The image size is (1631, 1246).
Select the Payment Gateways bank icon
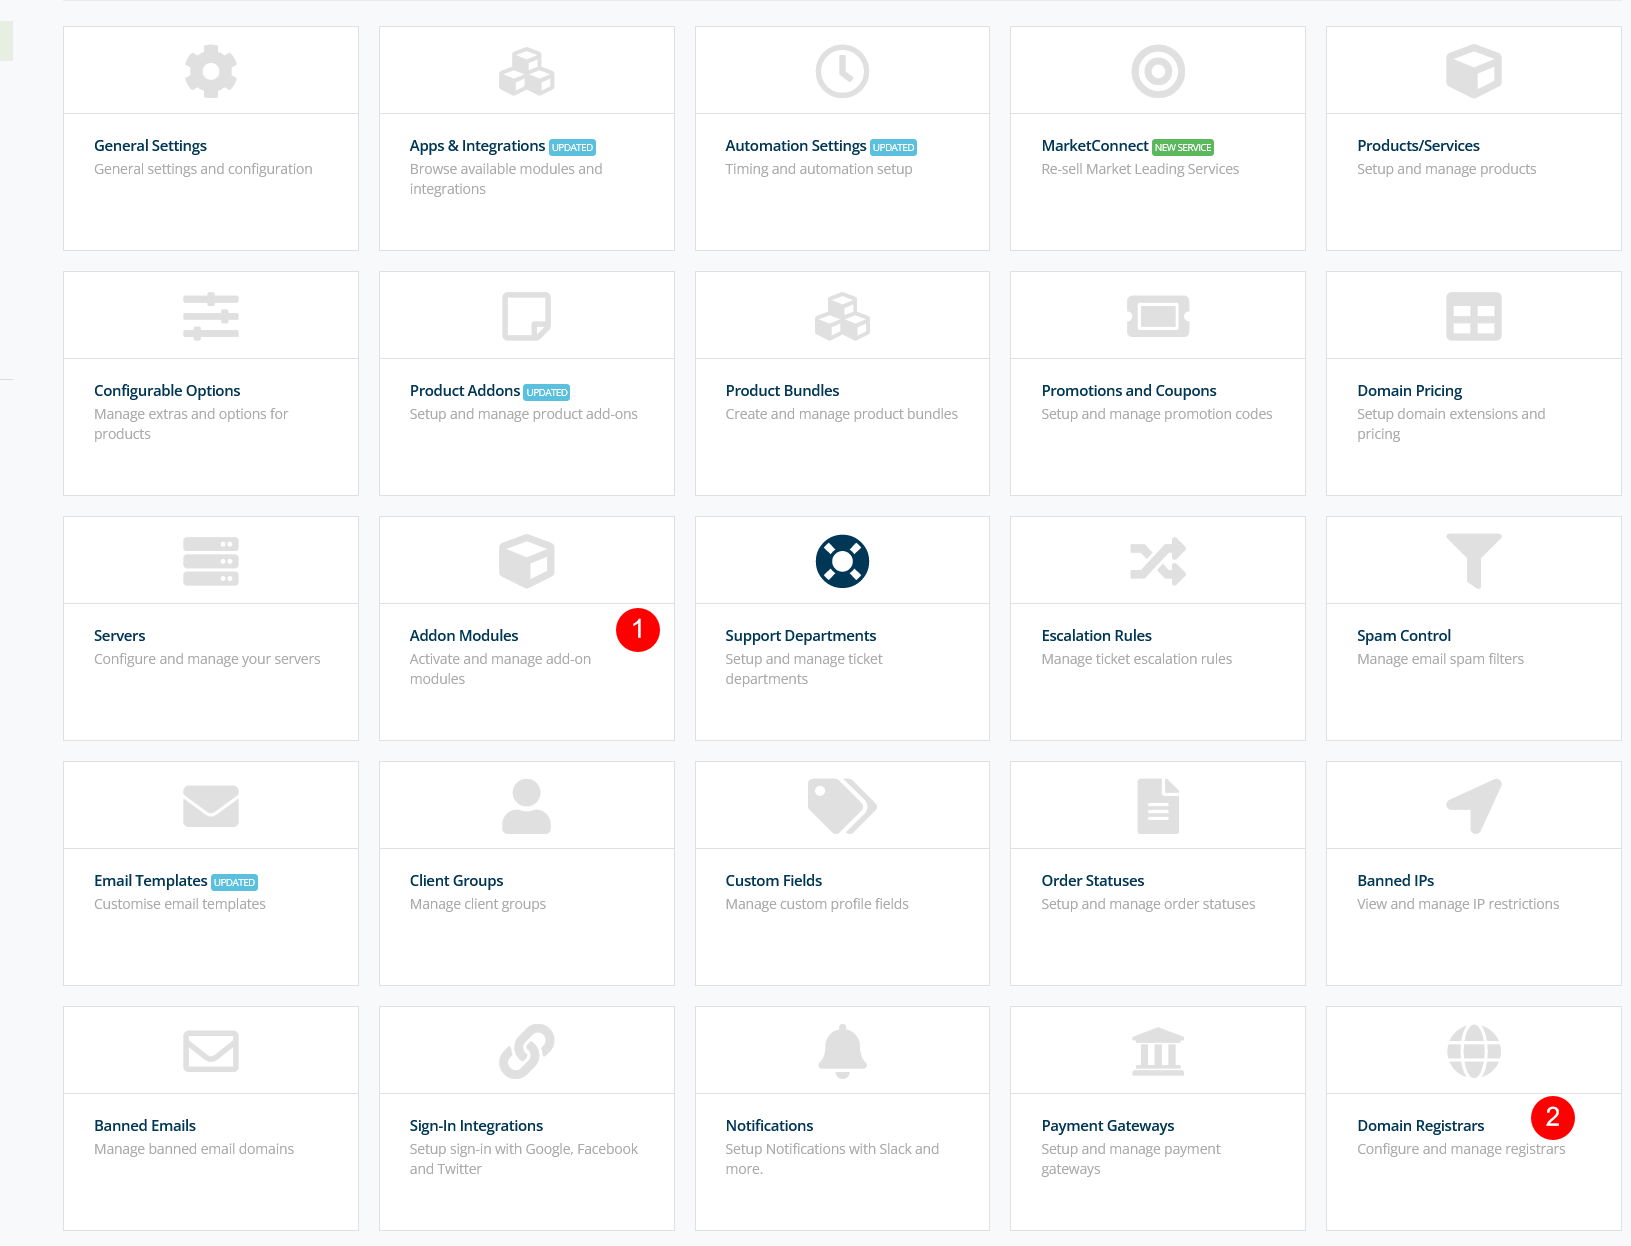coord(1157,1051)
